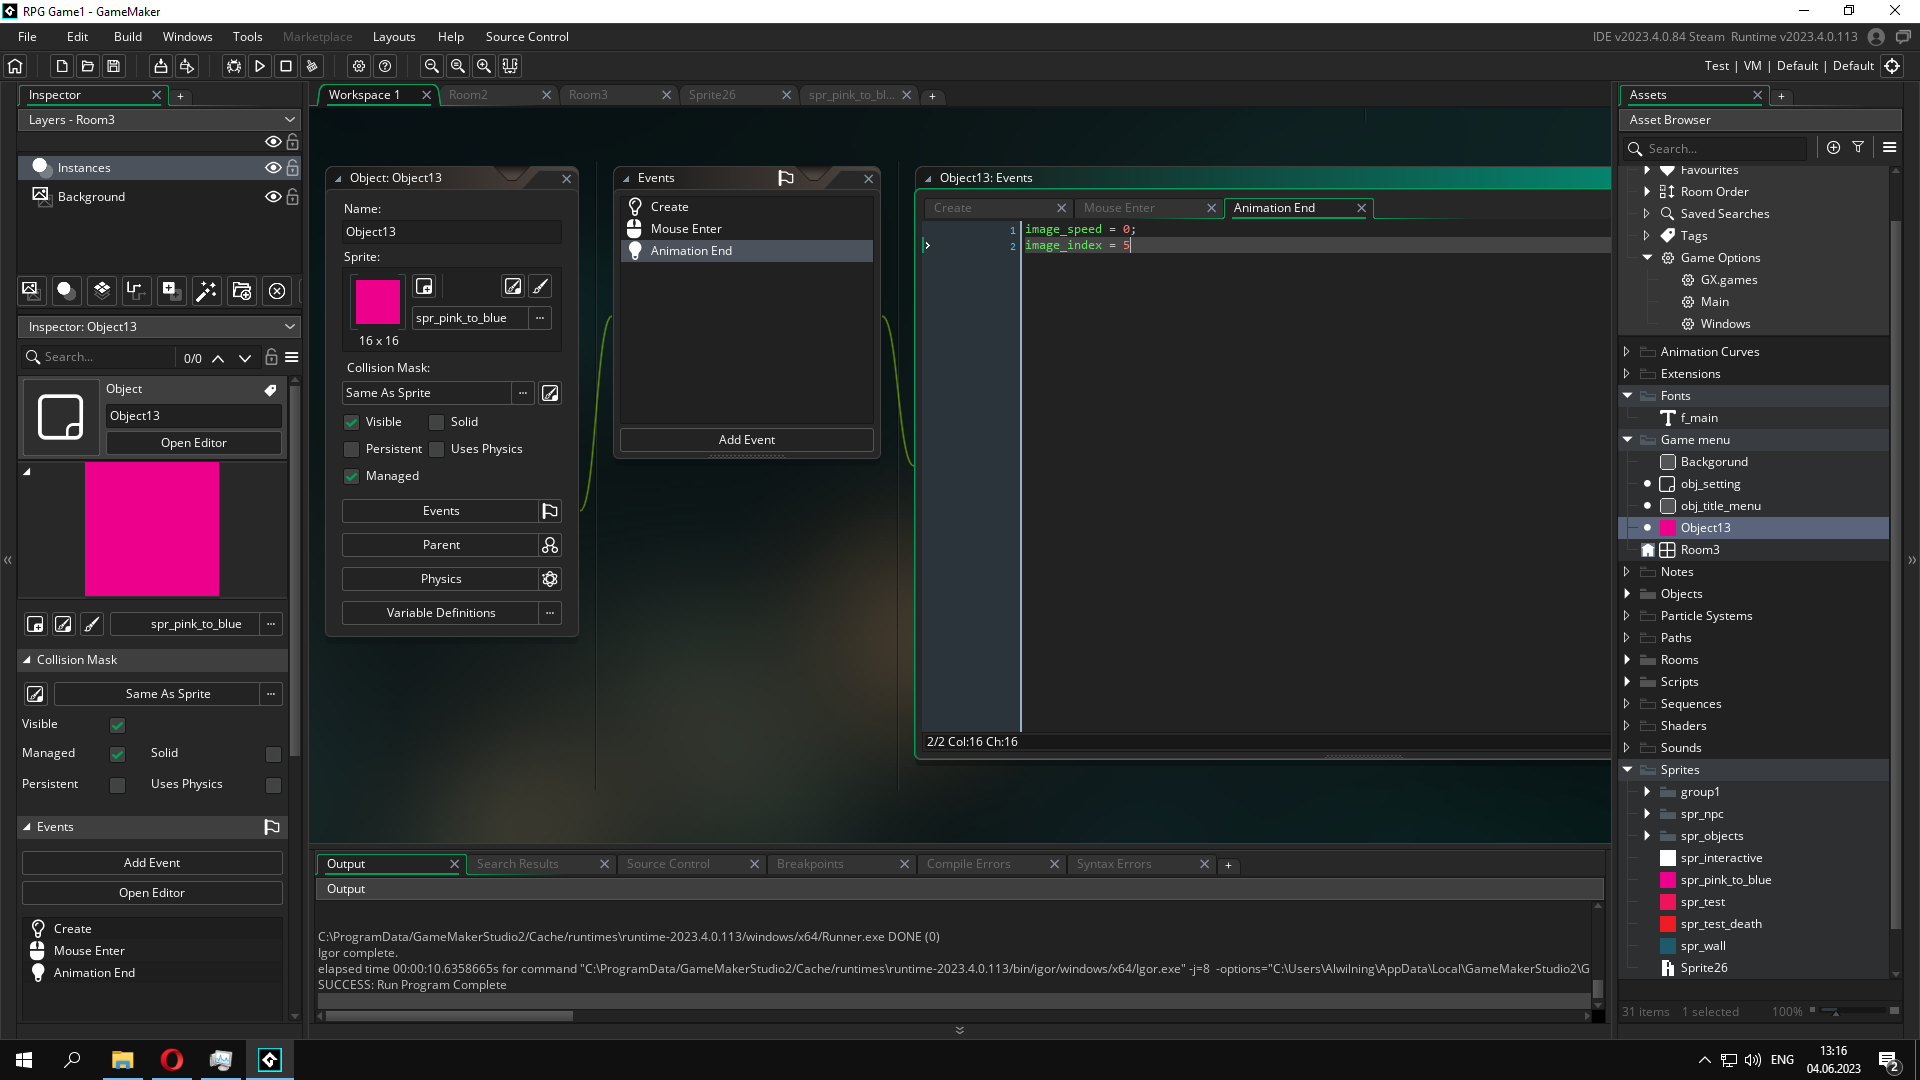Click pink sprite swatch in Object13 window
The image size is (1920, 1080).
[378, 302]
